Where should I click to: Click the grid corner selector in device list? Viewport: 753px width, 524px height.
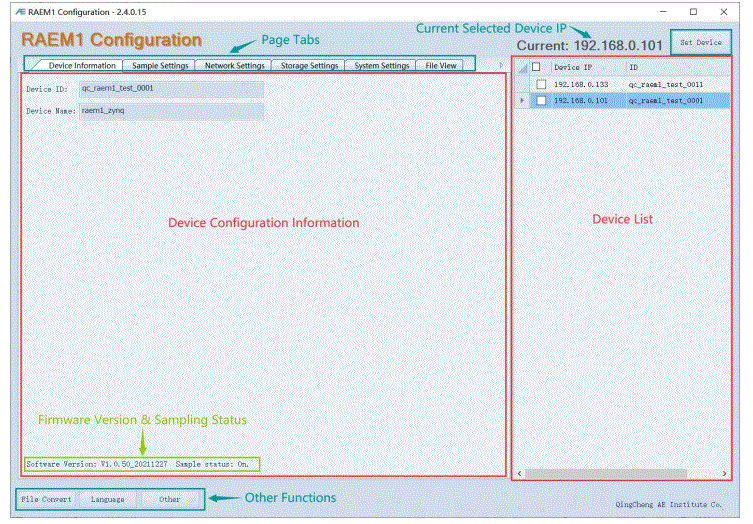coord(522,68)
